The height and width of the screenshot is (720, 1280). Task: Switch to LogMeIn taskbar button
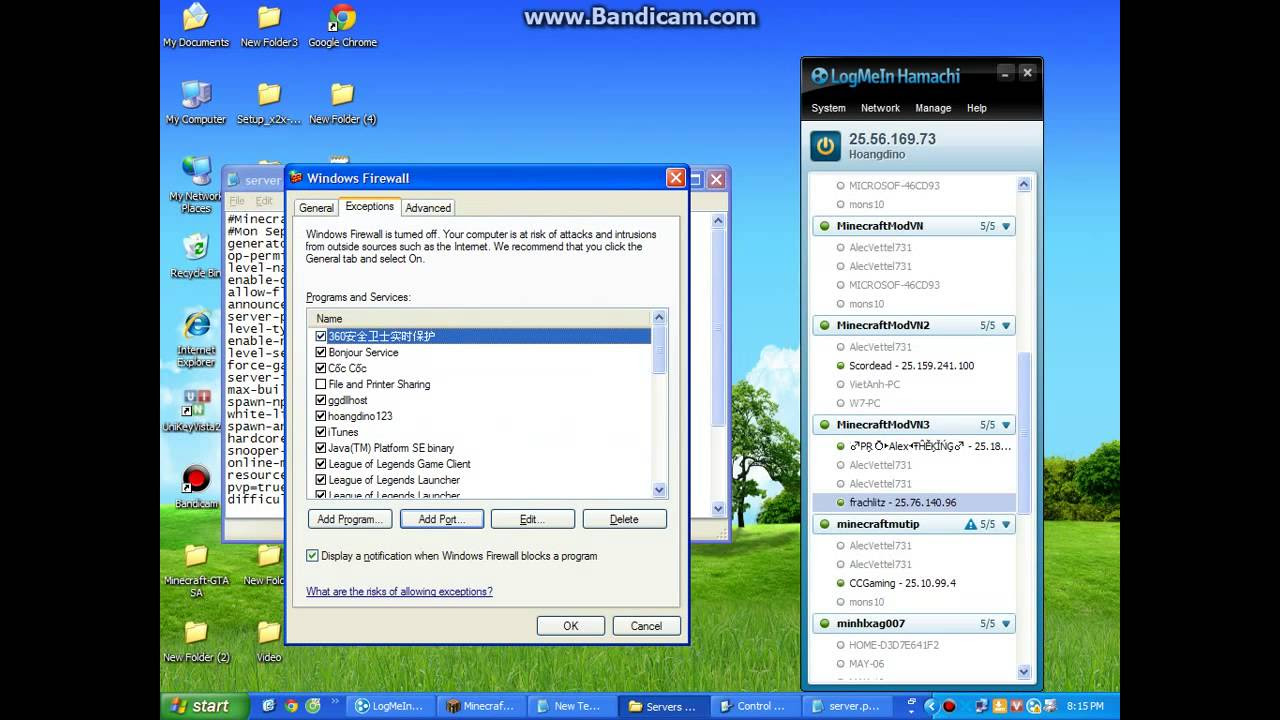click(x=389, y=706)
